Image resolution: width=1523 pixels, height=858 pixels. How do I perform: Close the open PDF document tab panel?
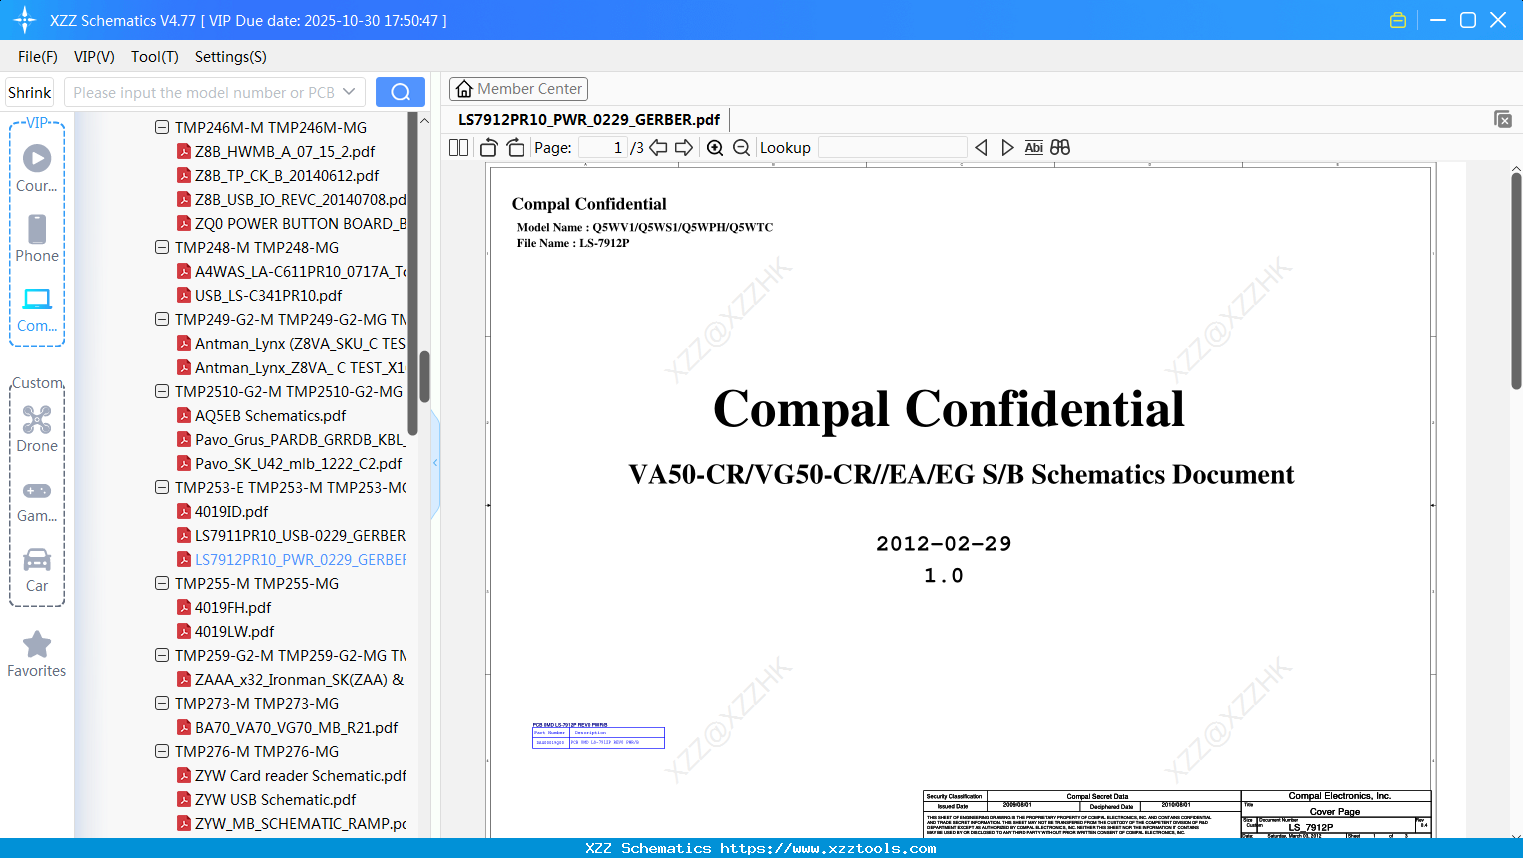coord(1503,119)
